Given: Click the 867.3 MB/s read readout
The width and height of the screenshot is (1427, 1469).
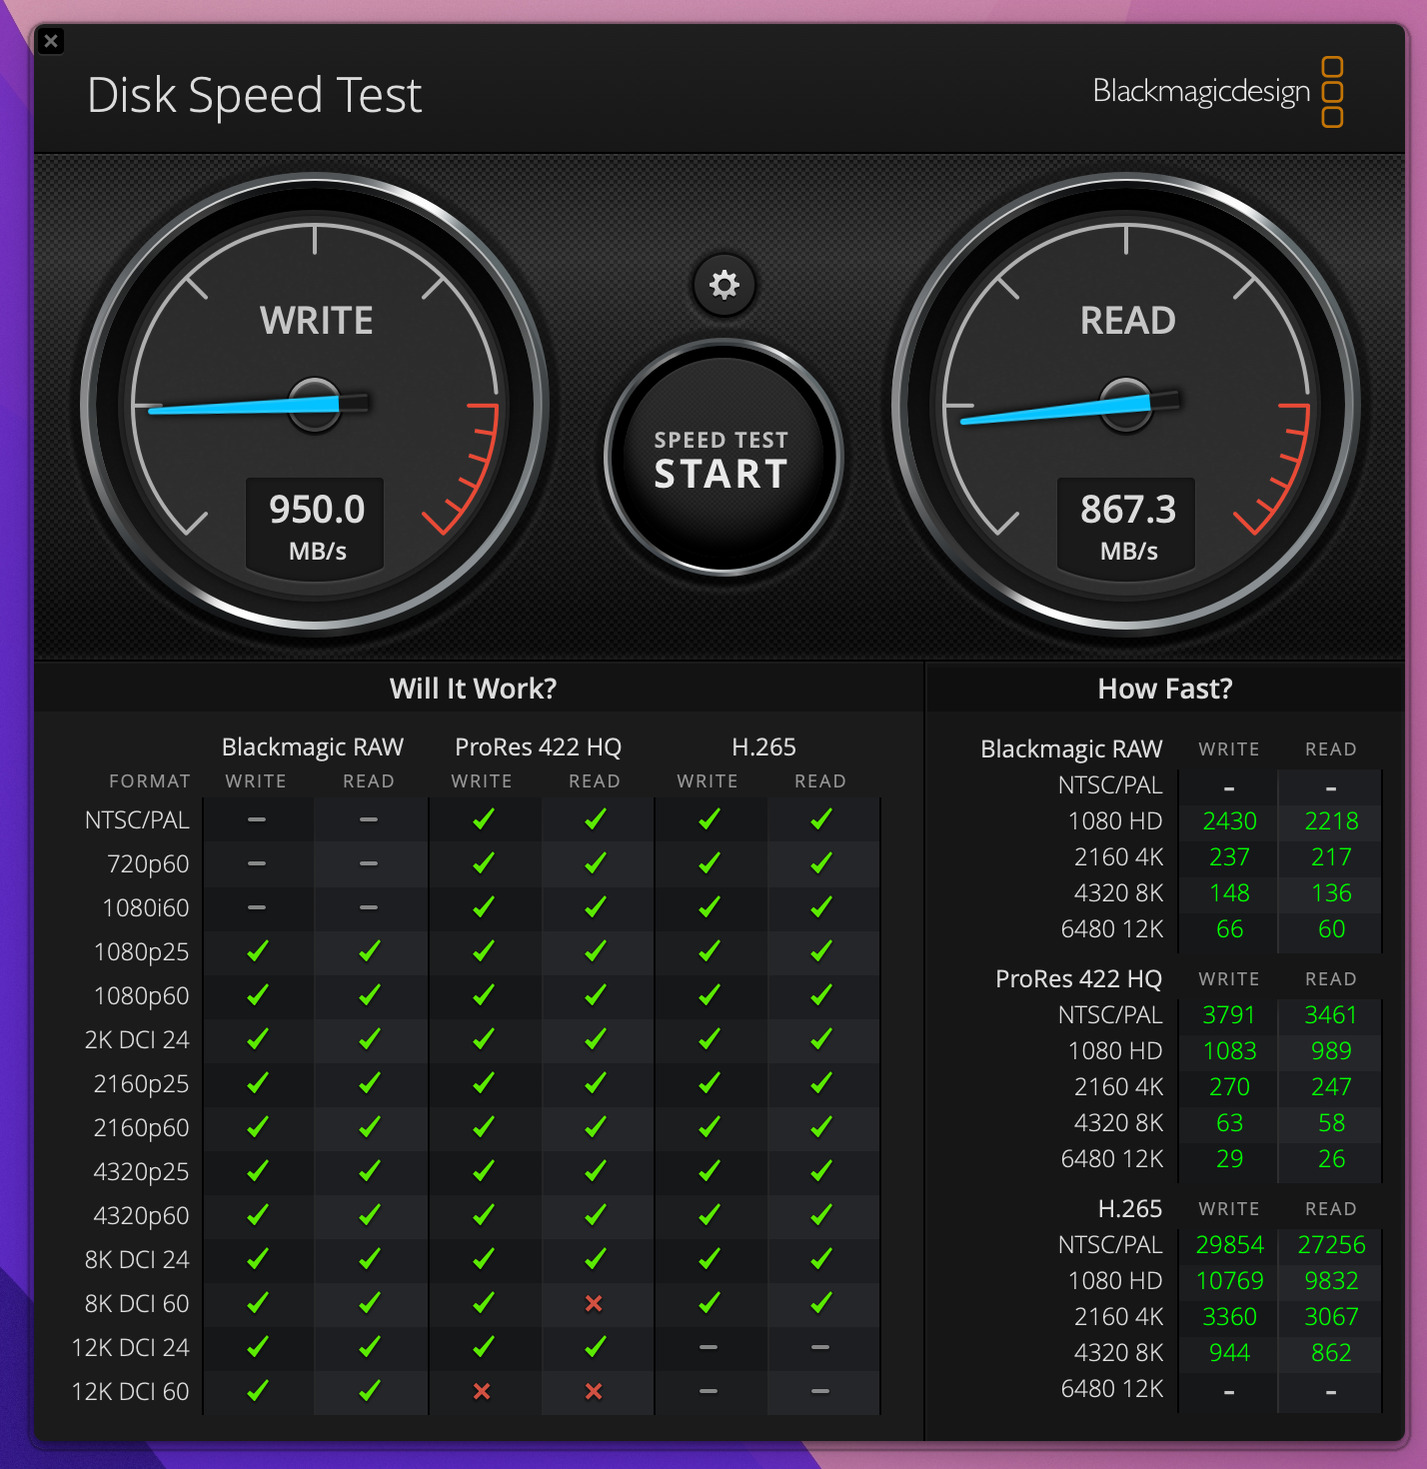Looking at the screenshot, I should (1128, 527).
